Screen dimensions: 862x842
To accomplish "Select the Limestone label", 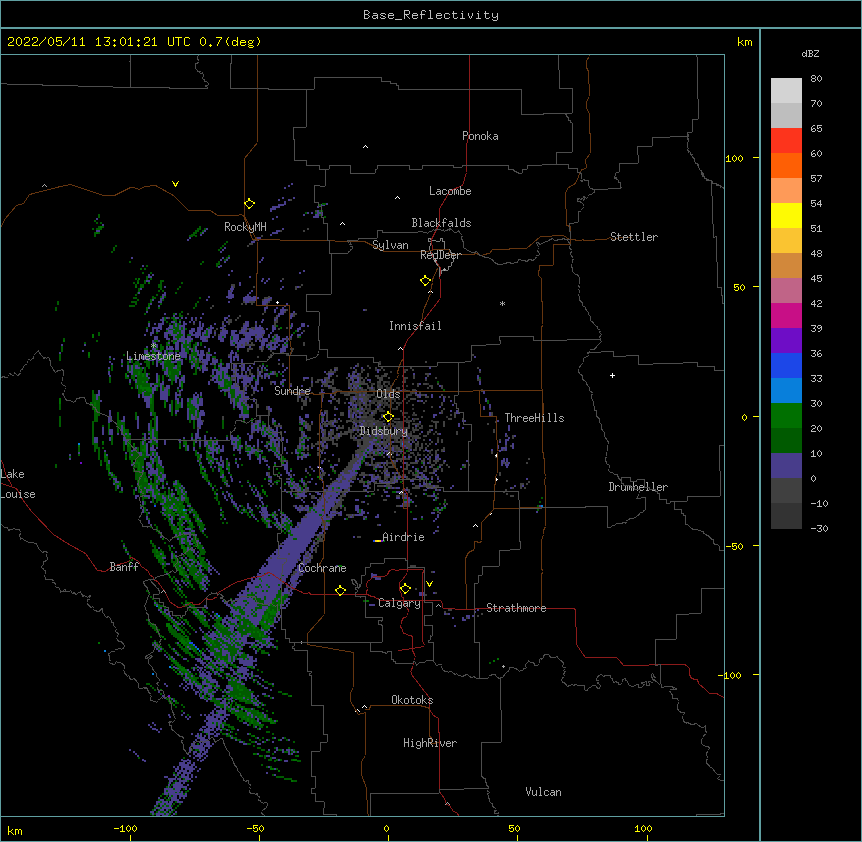I will click(x=153, y=356).
